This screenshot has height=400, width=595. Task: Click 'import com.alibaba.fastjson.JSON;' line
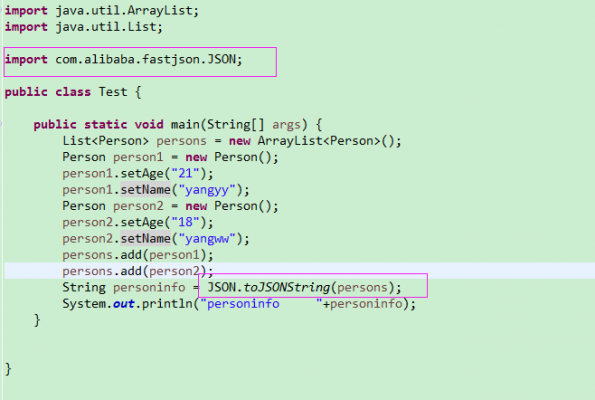(123, 60)
